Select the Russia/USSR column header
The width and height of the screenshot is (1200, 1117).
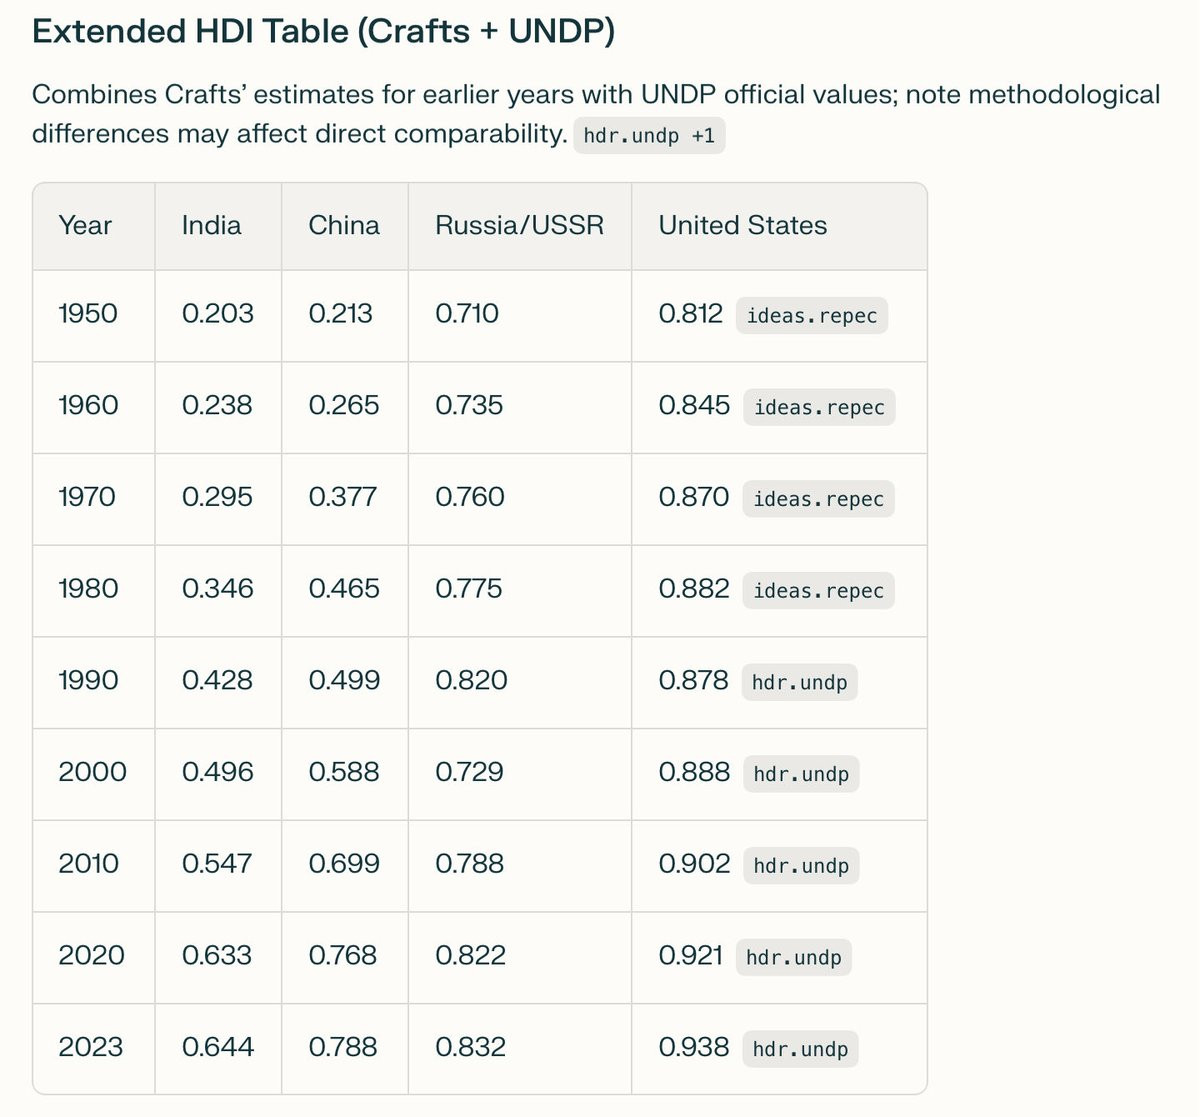(519, 225)
